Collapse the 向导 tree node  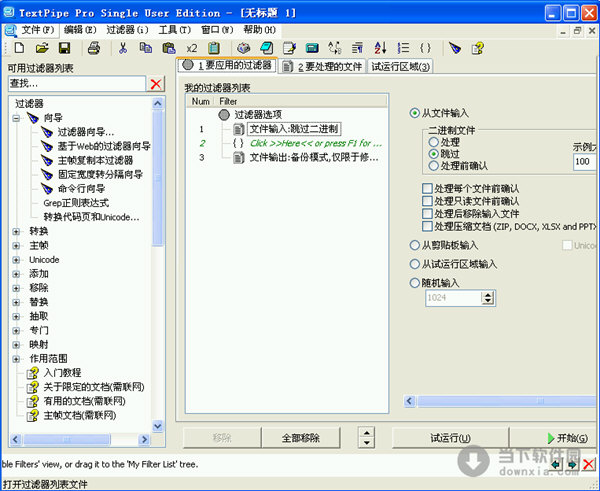[16, 118]
